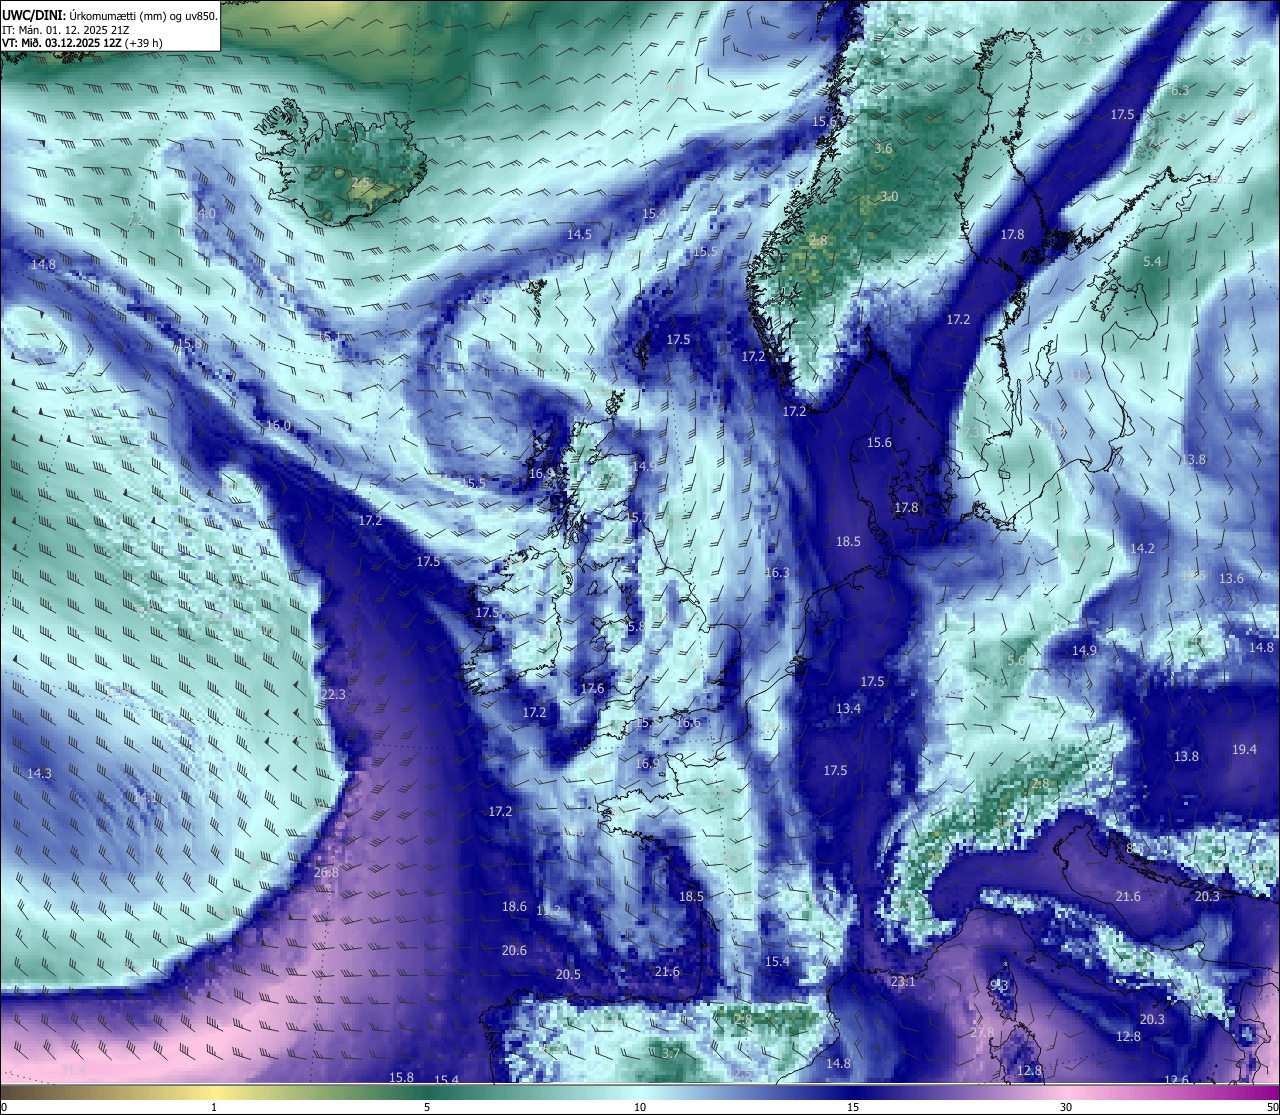Click the colour scale tick label 0
This screenshot has height=1115, width=1280.
pos(3,1106)
